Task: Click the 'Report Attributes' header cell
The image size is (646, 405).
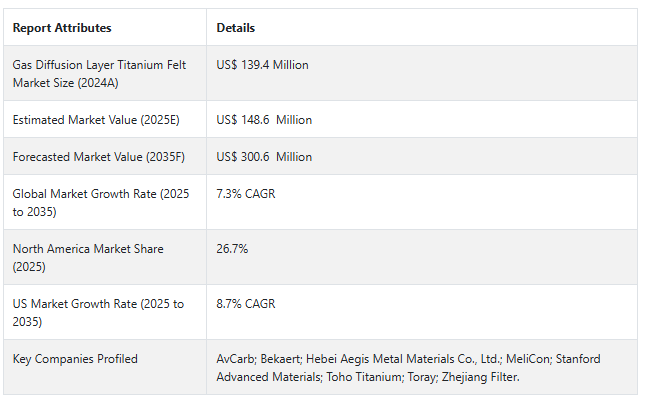Action: pyautogui.click(x=62, y=28)
